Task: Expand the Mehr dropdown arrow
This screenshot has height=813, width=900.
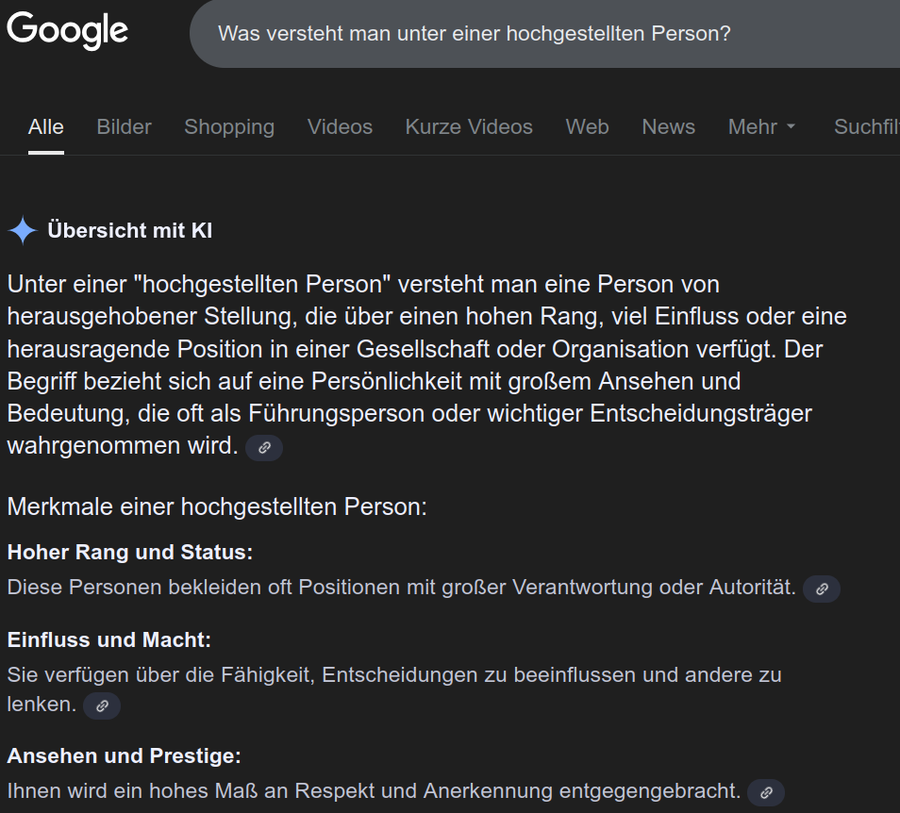Action: pyautogui.click(x=791, y=126)
